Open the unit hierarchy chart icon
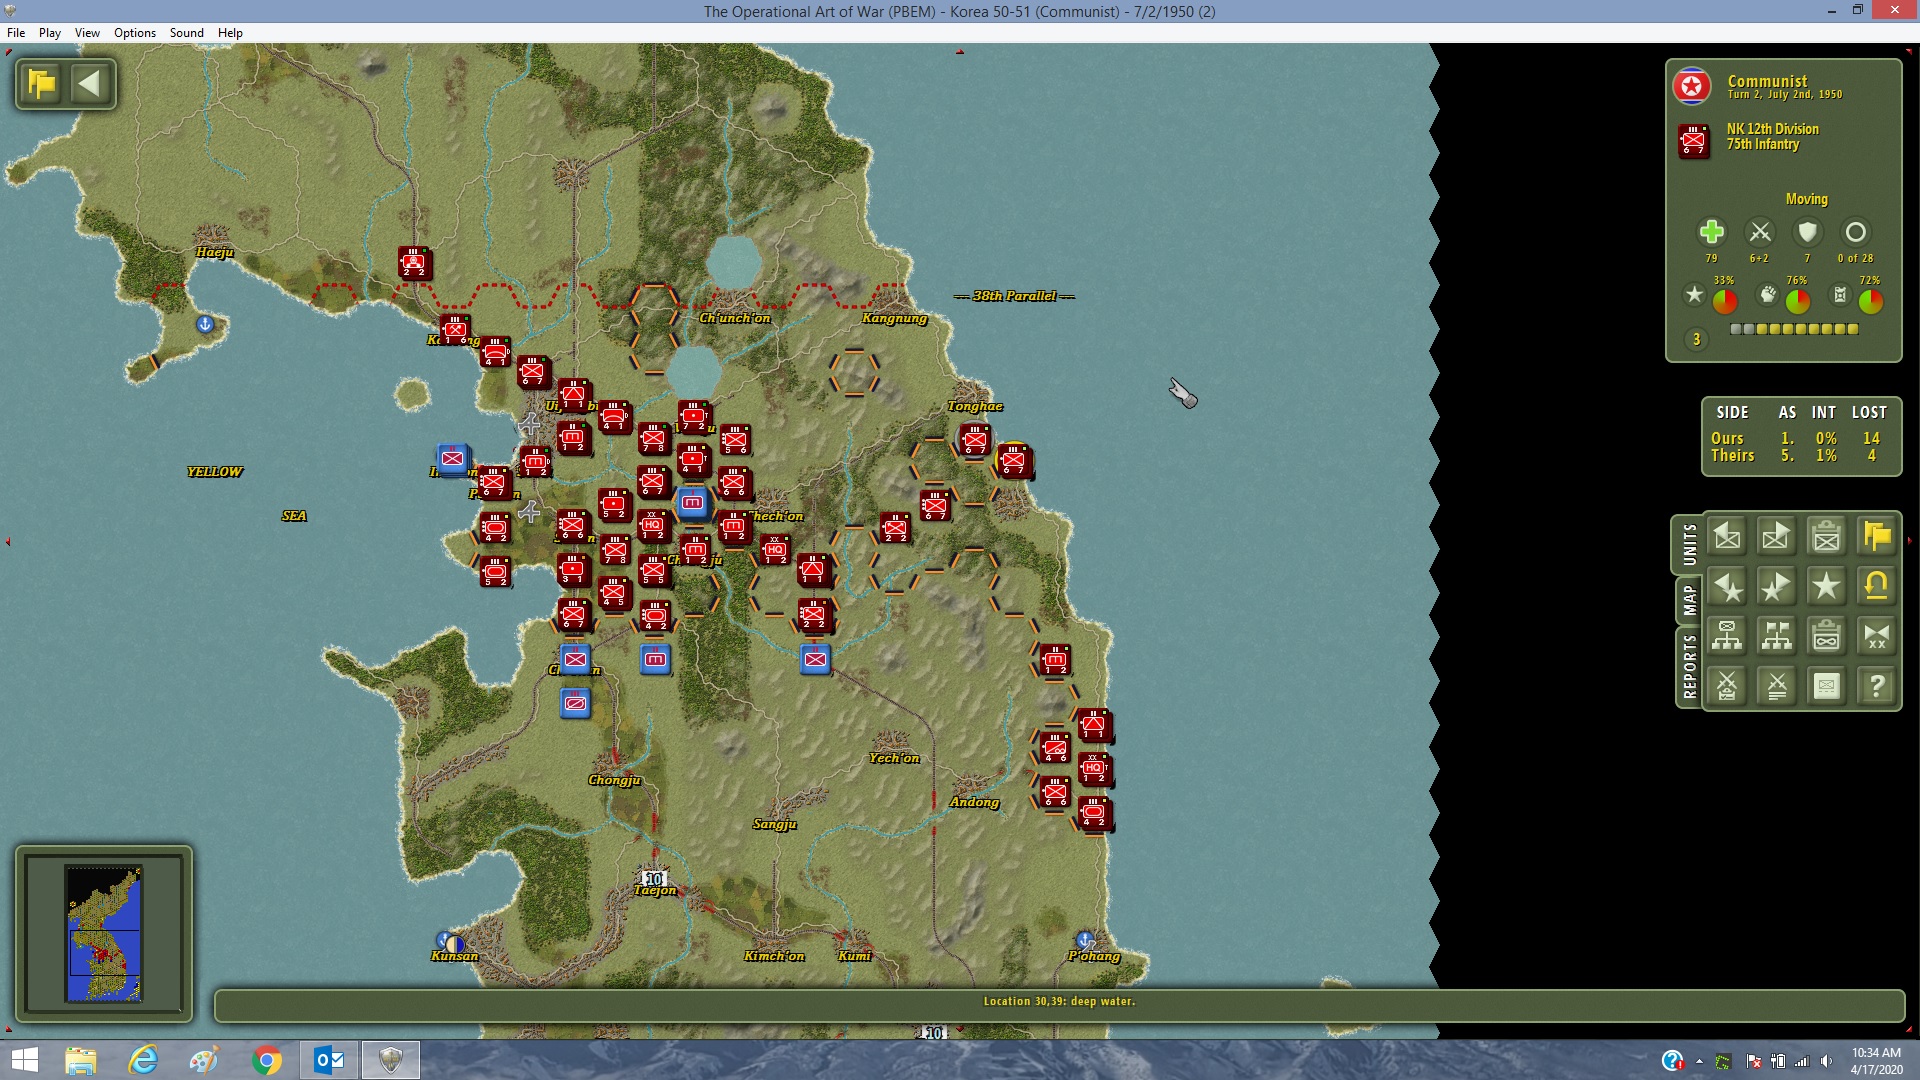The image size is (1920, 1080). tap(1727, 636)
